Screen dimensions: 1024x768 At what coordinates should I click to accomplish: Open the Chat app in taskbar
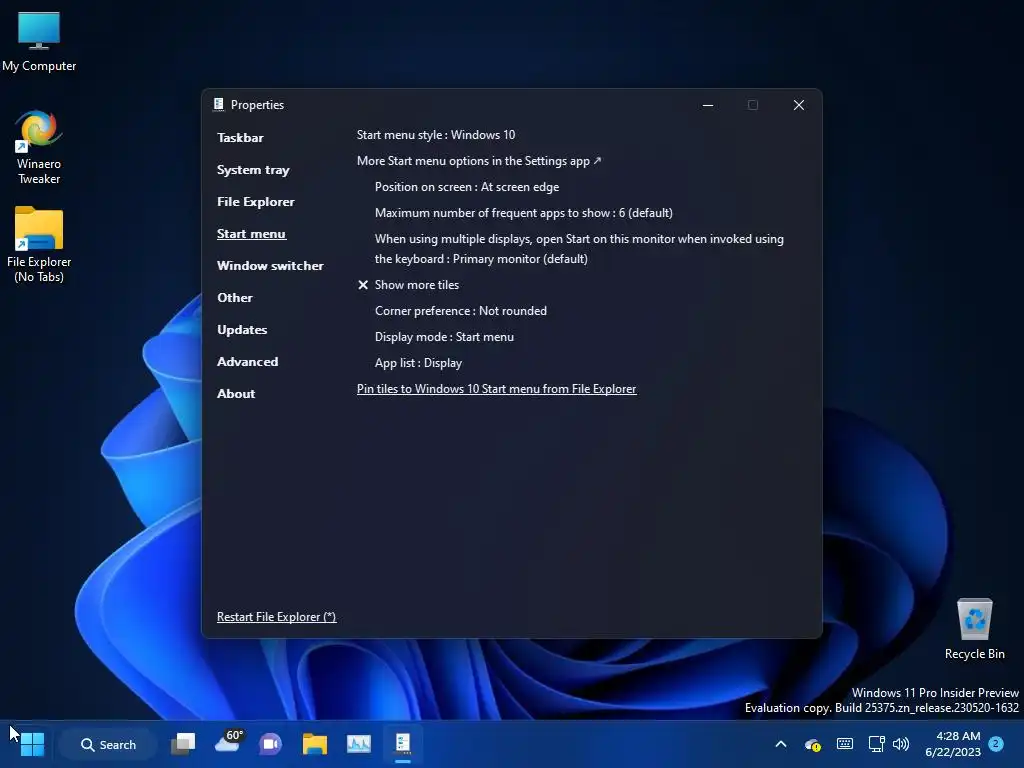(270, 744)
